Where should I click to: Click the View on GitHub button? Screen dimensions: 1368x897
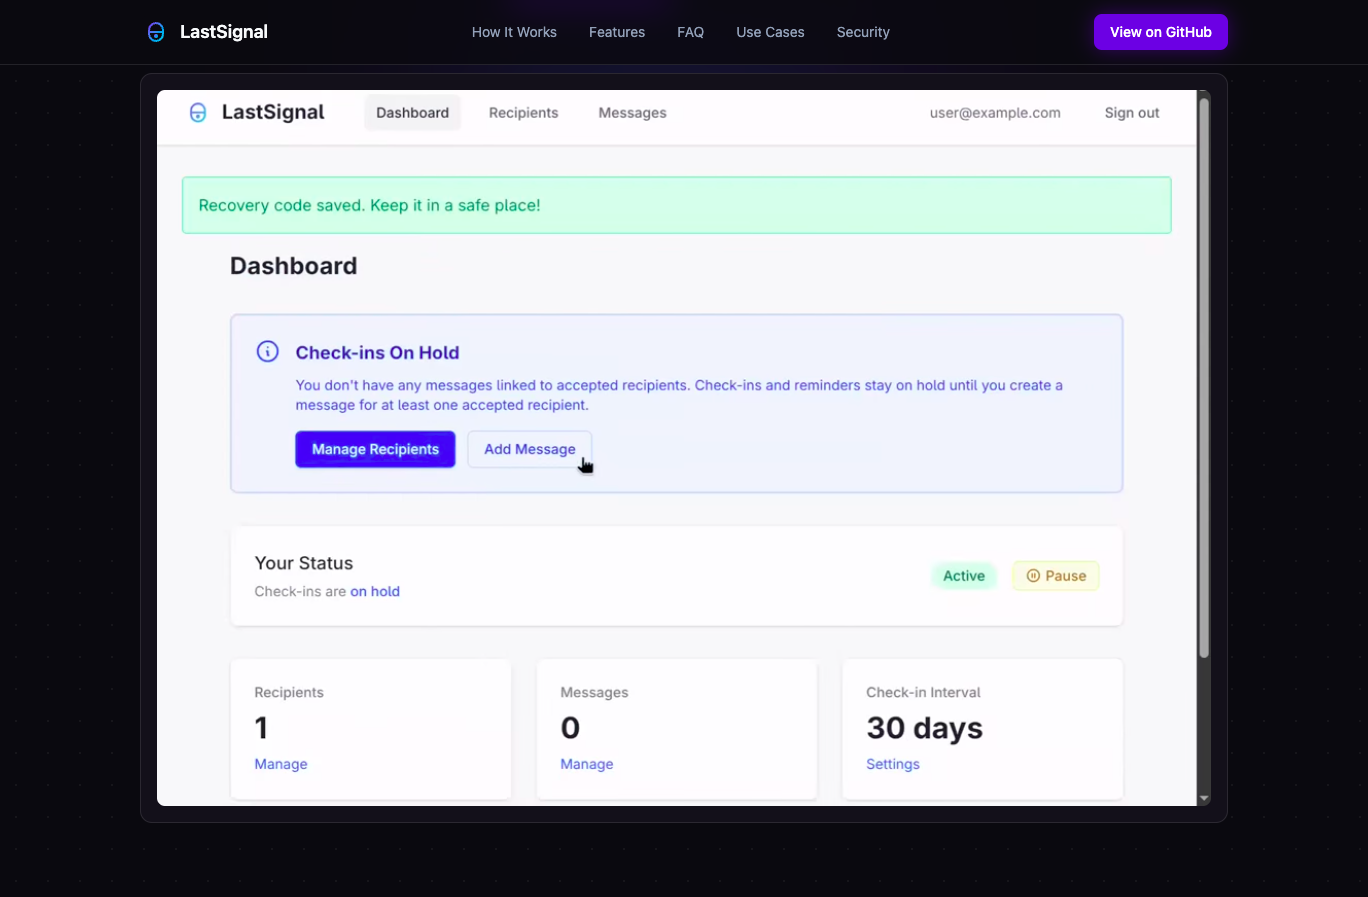coord(1160,32)
